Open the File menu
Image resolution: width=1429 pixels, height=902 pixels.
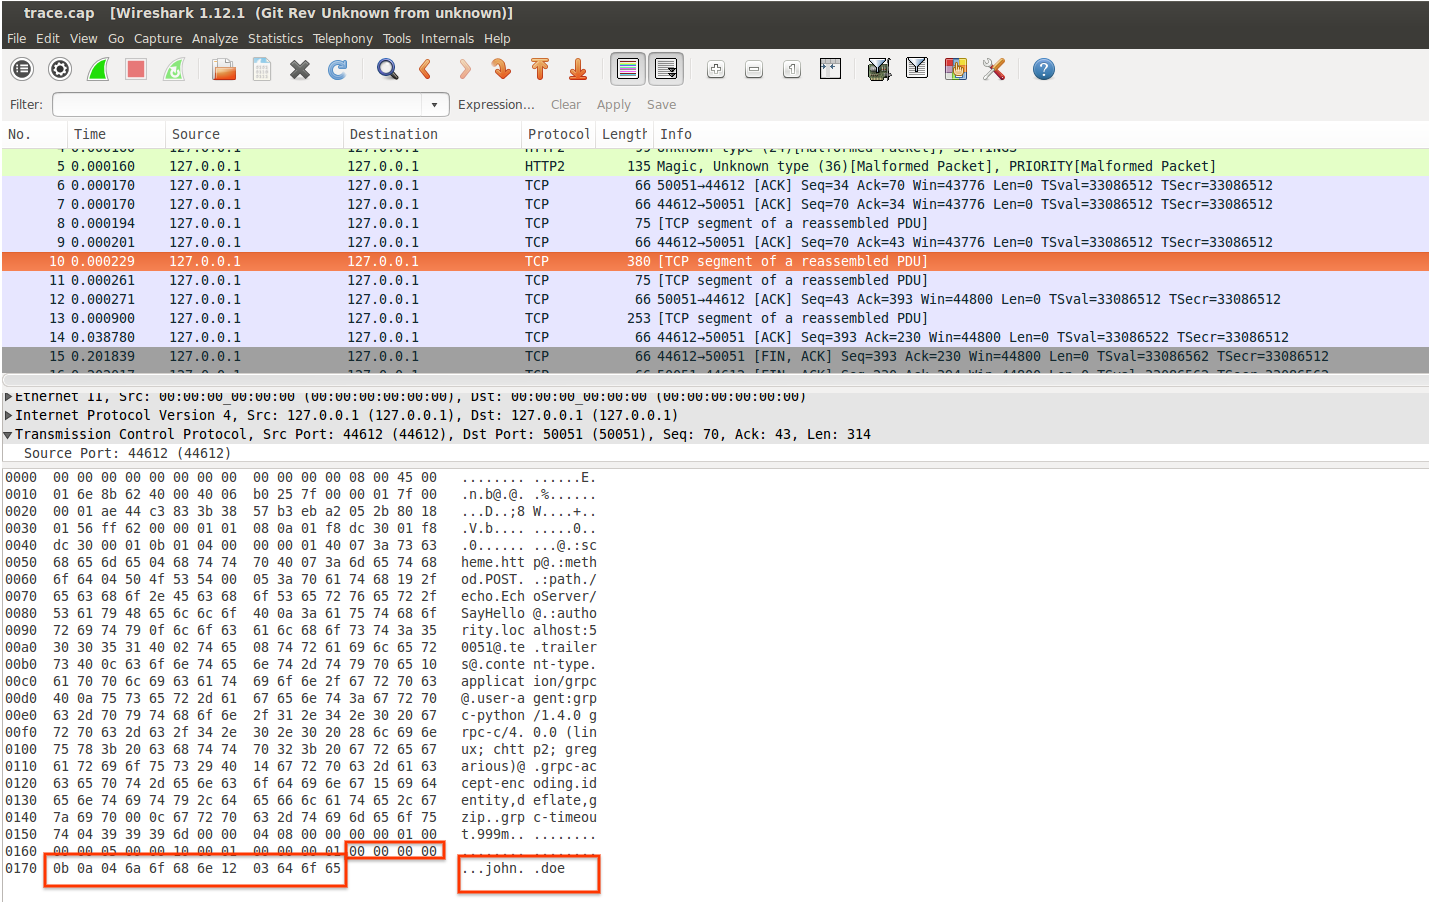click(16, 38)
